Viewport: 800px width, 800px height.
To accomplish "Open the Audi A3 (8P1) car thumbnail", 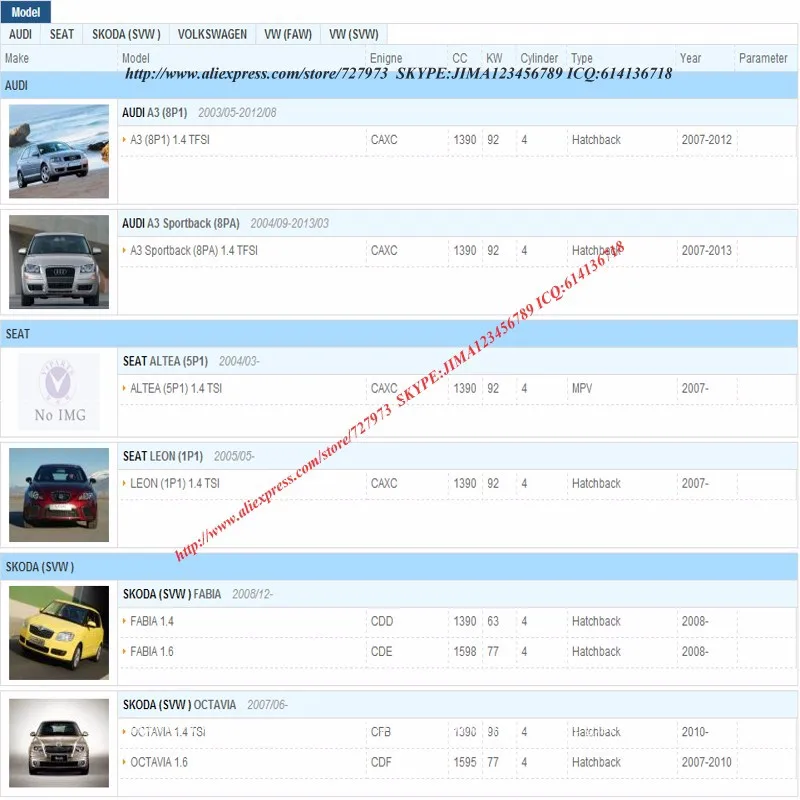I will (59, 151).
